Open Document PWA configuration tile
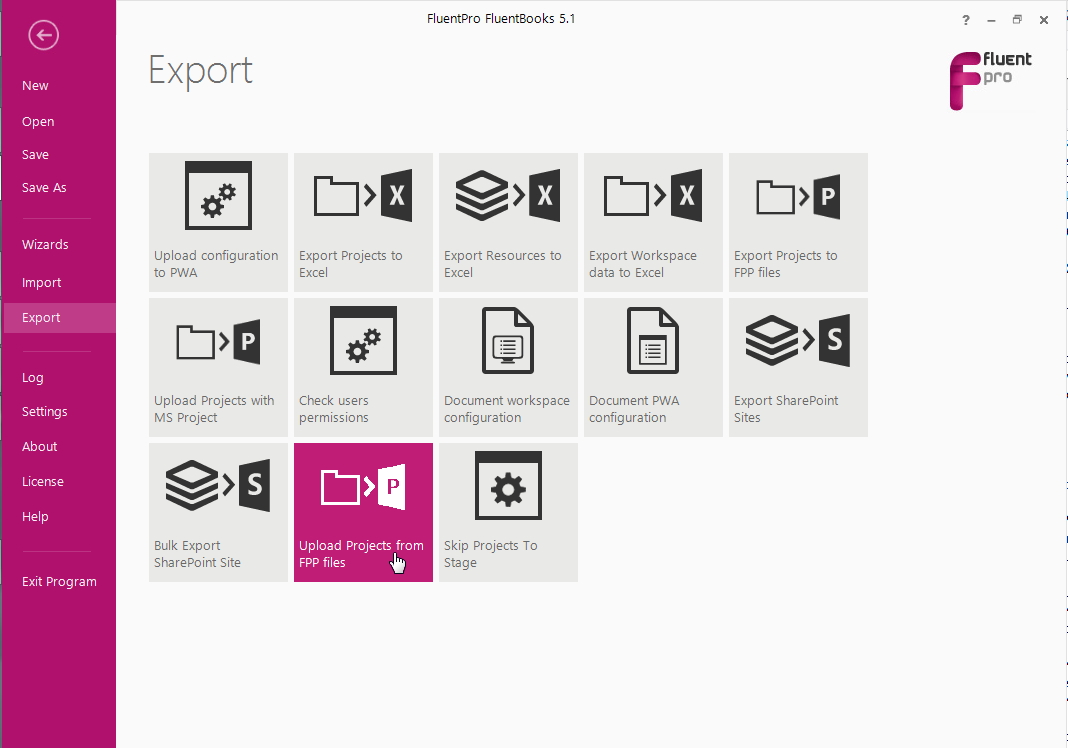 point(654,368)
